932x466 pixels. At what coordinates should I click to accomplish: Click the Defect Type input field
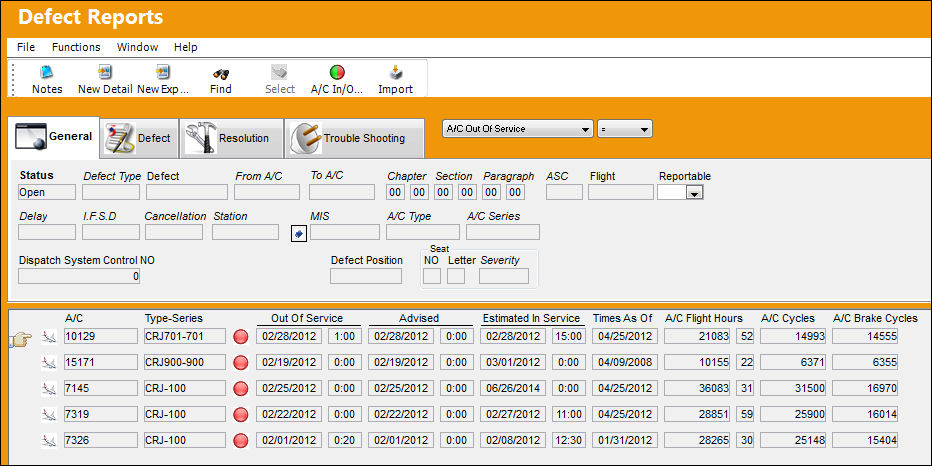point(111,192)
